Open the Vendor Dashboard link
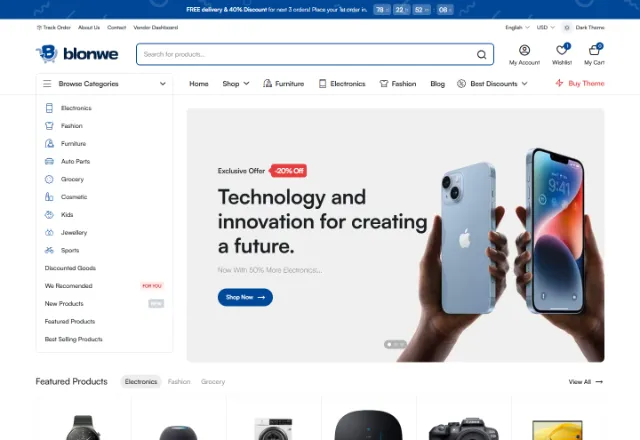 pyautogui.click(x=156, y=27)
